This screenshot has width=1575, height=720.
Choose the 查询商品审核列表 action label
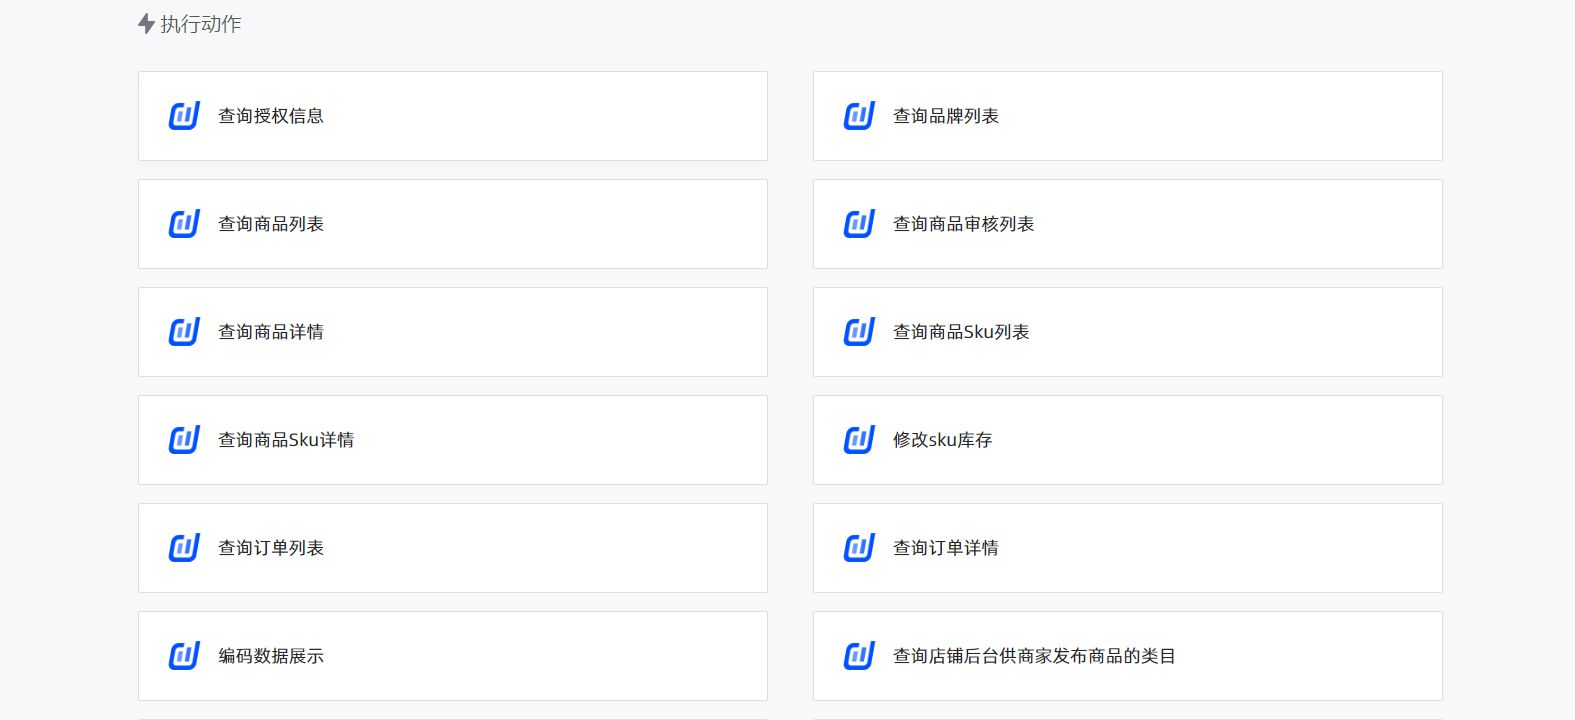tap(964, 224)
